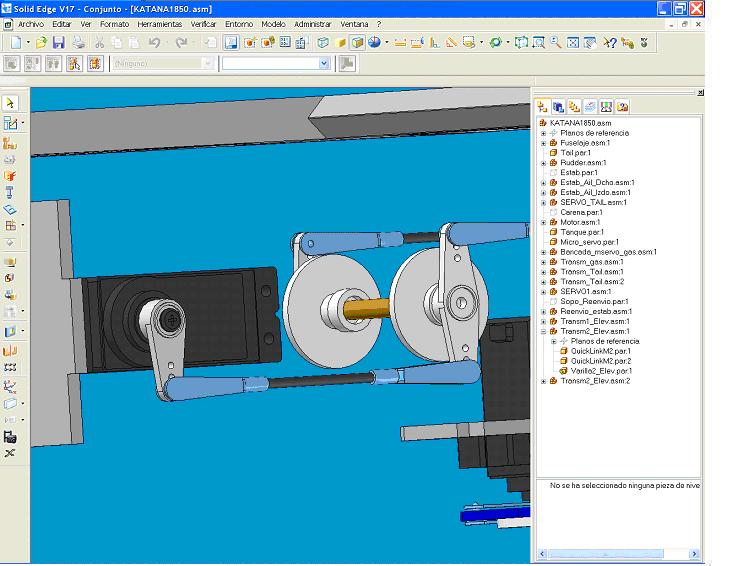735x566 pixels.
Task: Click the Undo arrow icon
Action: pyautogui.click(x=154, y=43)
